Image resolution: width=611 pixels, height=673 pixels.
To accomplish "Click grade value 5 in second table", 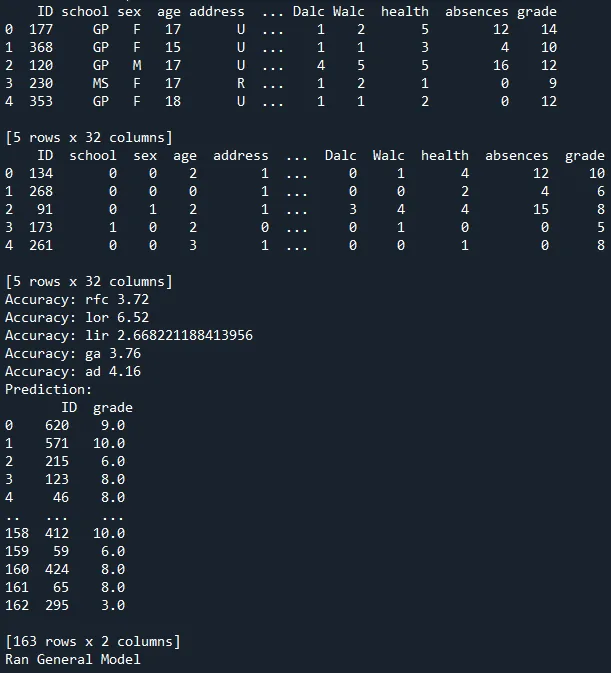I will click(601, 227).
